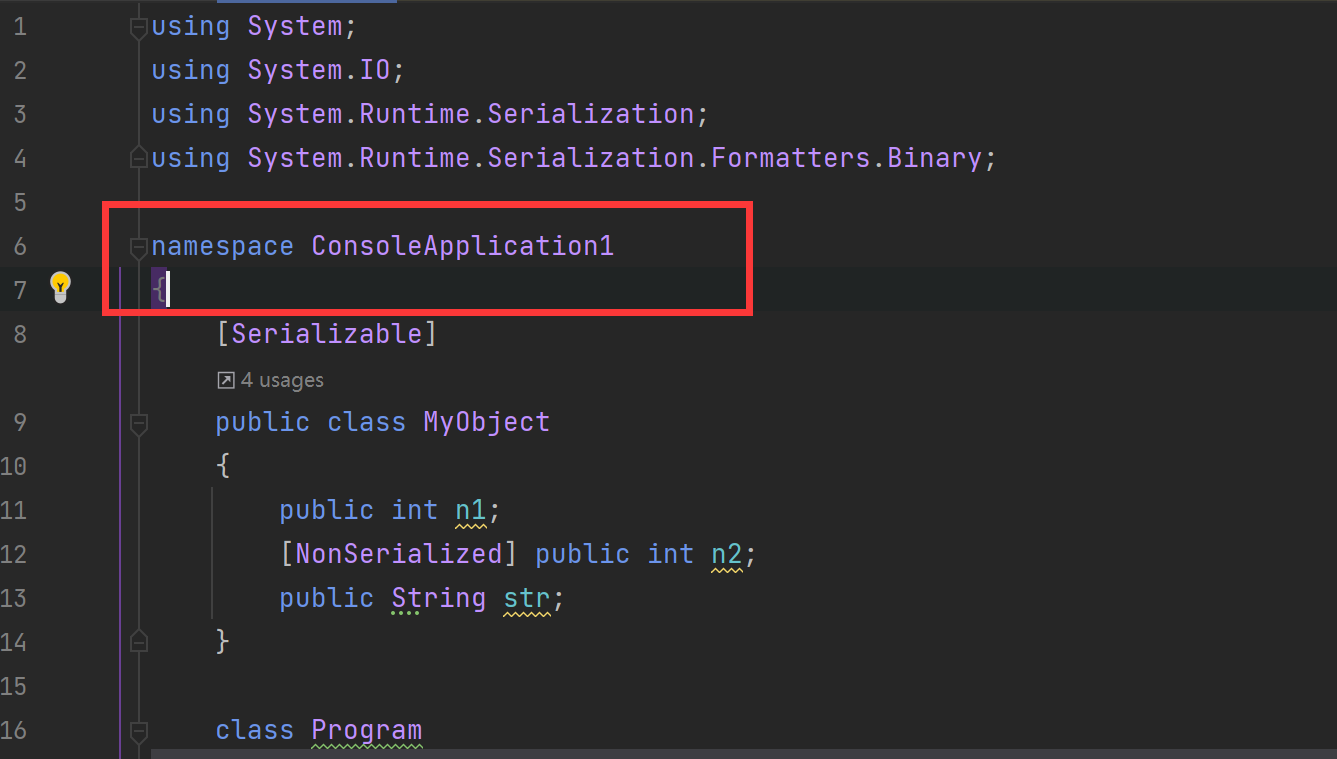Click the underlined n1 field identifier
The image size is (1337, 759).
471,511
